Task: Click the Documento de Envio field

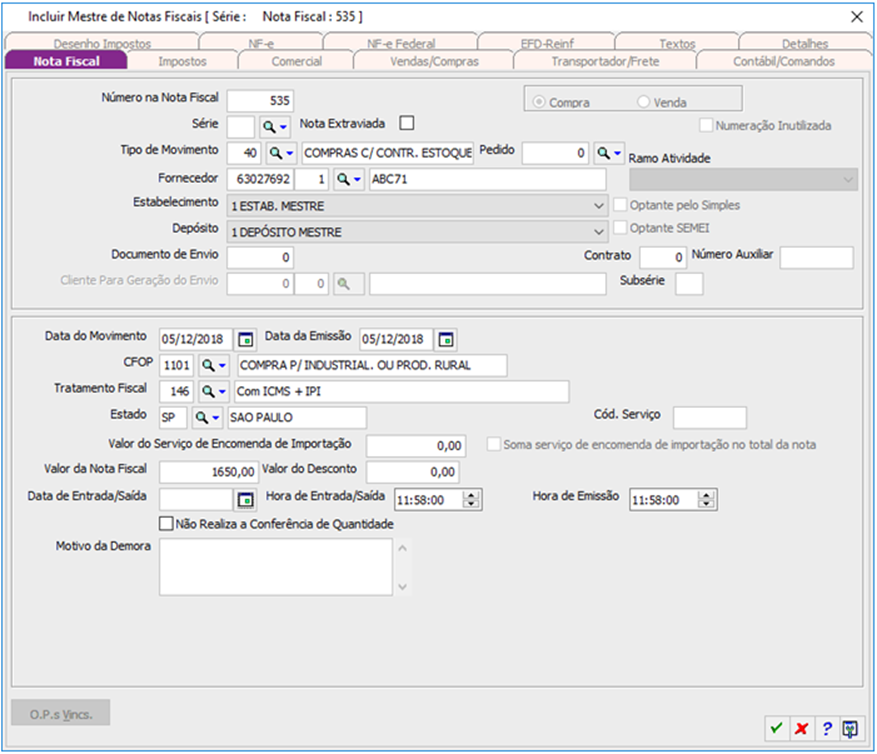Action: tap(260, 257)
